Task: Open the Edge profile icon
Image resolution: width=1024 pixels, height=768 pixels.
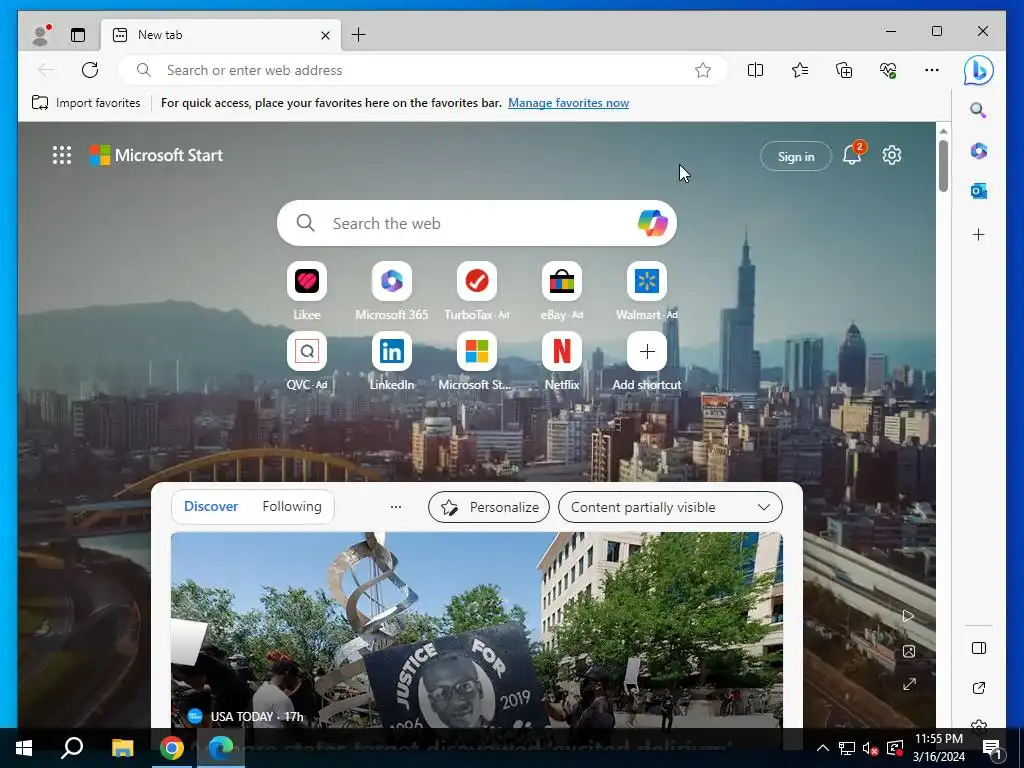Action: (41, 35)
